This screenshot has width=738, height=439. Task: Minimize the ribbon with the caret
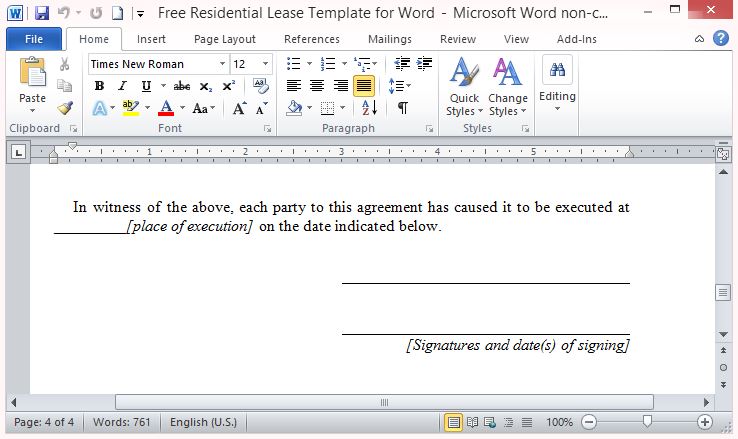[x=699, y=39]
